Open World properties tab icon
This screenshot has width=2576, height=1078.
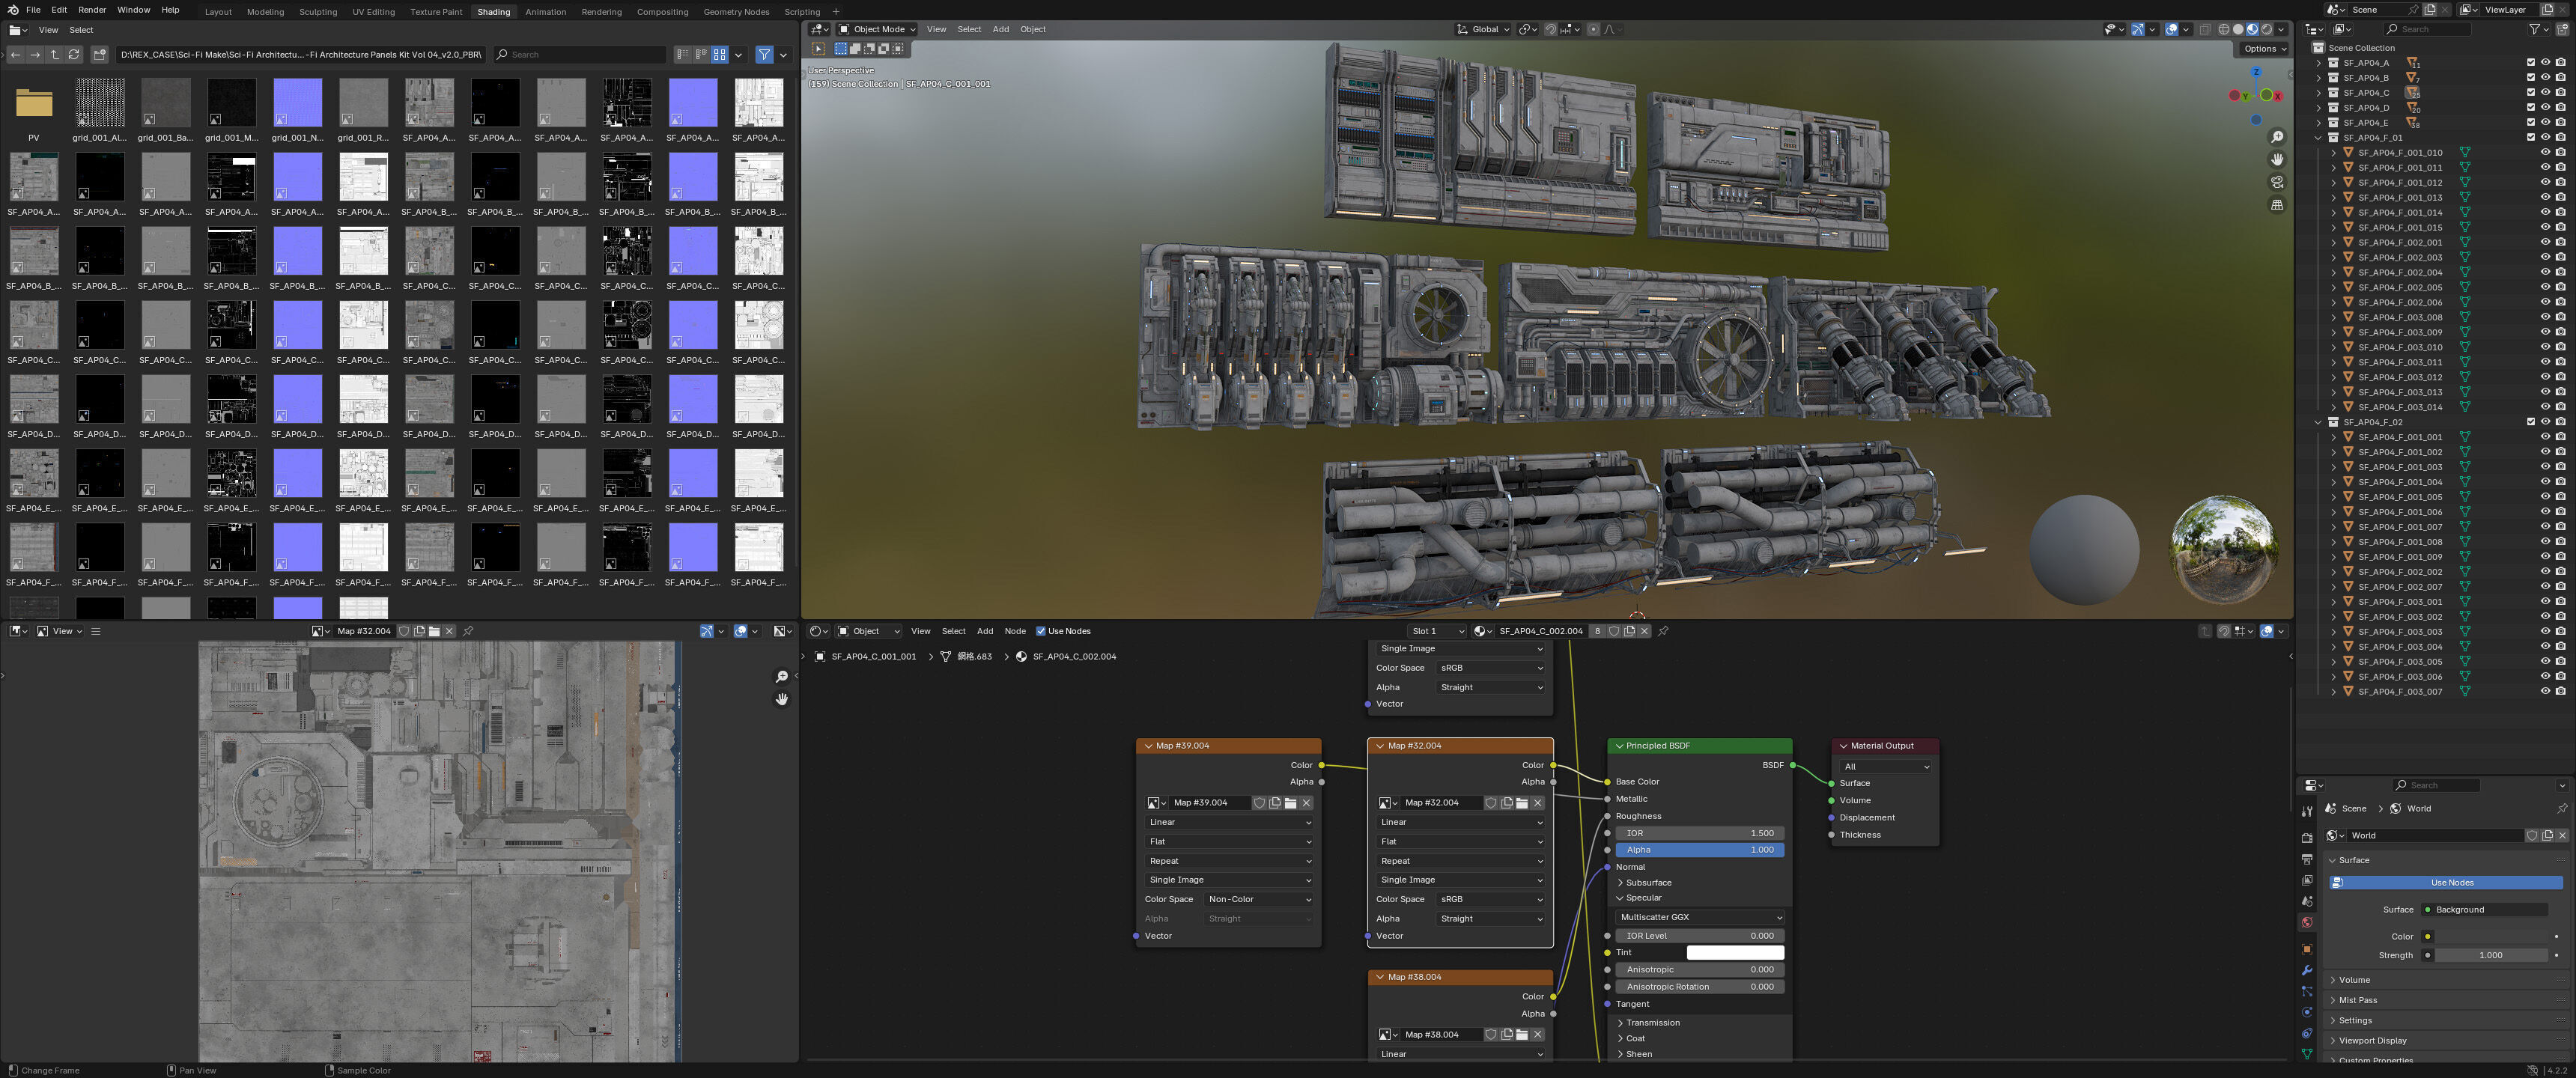click(x=2307, y=922)
